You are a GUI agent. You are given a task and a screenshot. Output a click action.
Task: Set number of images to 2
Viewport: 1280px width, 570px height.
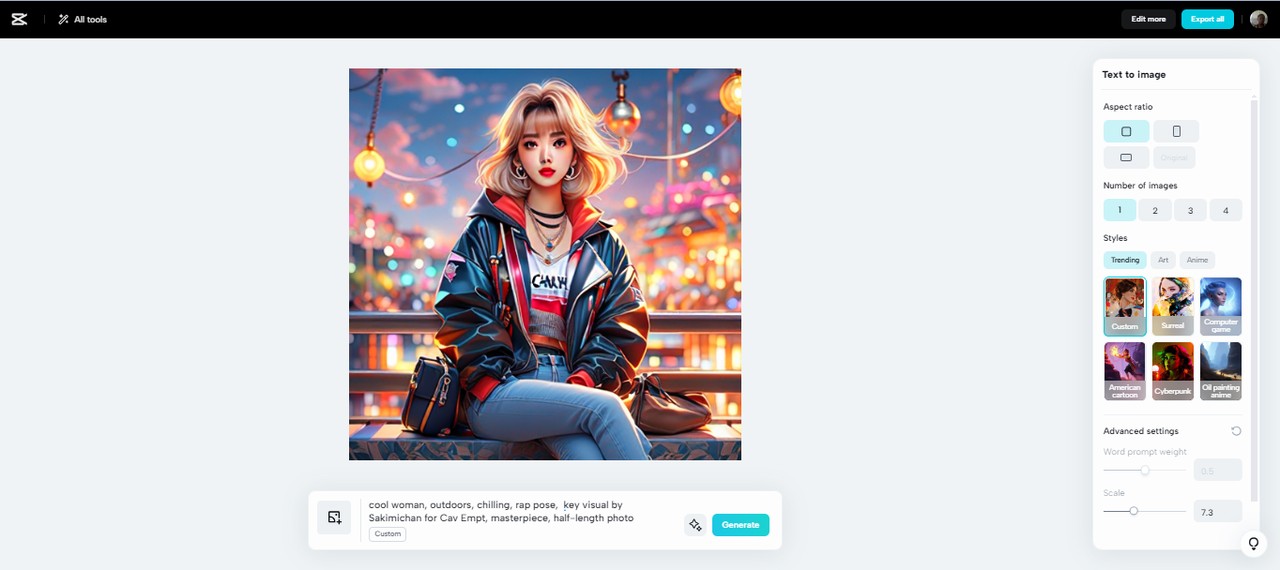tap(1155, 210)
